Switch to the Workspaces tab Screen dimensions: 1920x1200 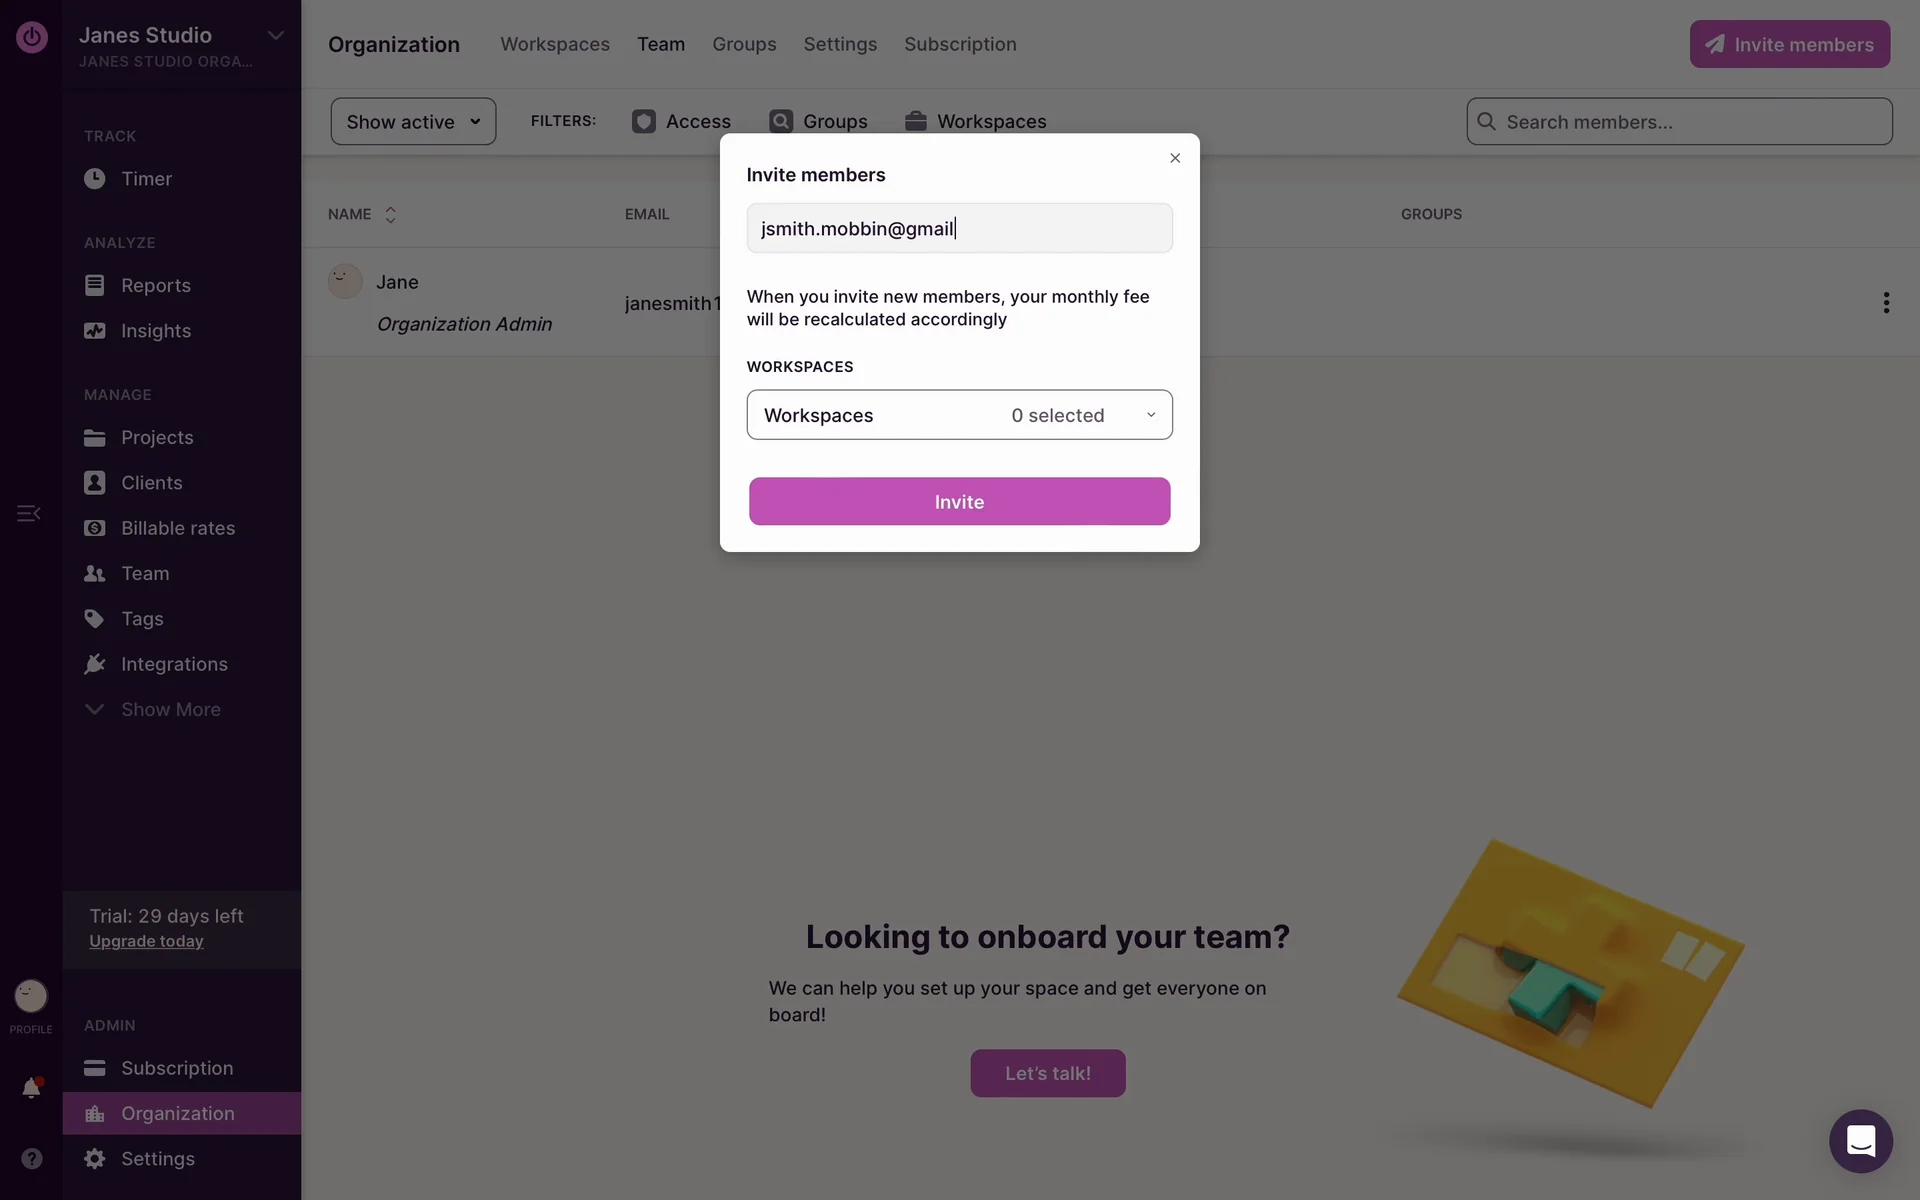(x=554, y=44)
